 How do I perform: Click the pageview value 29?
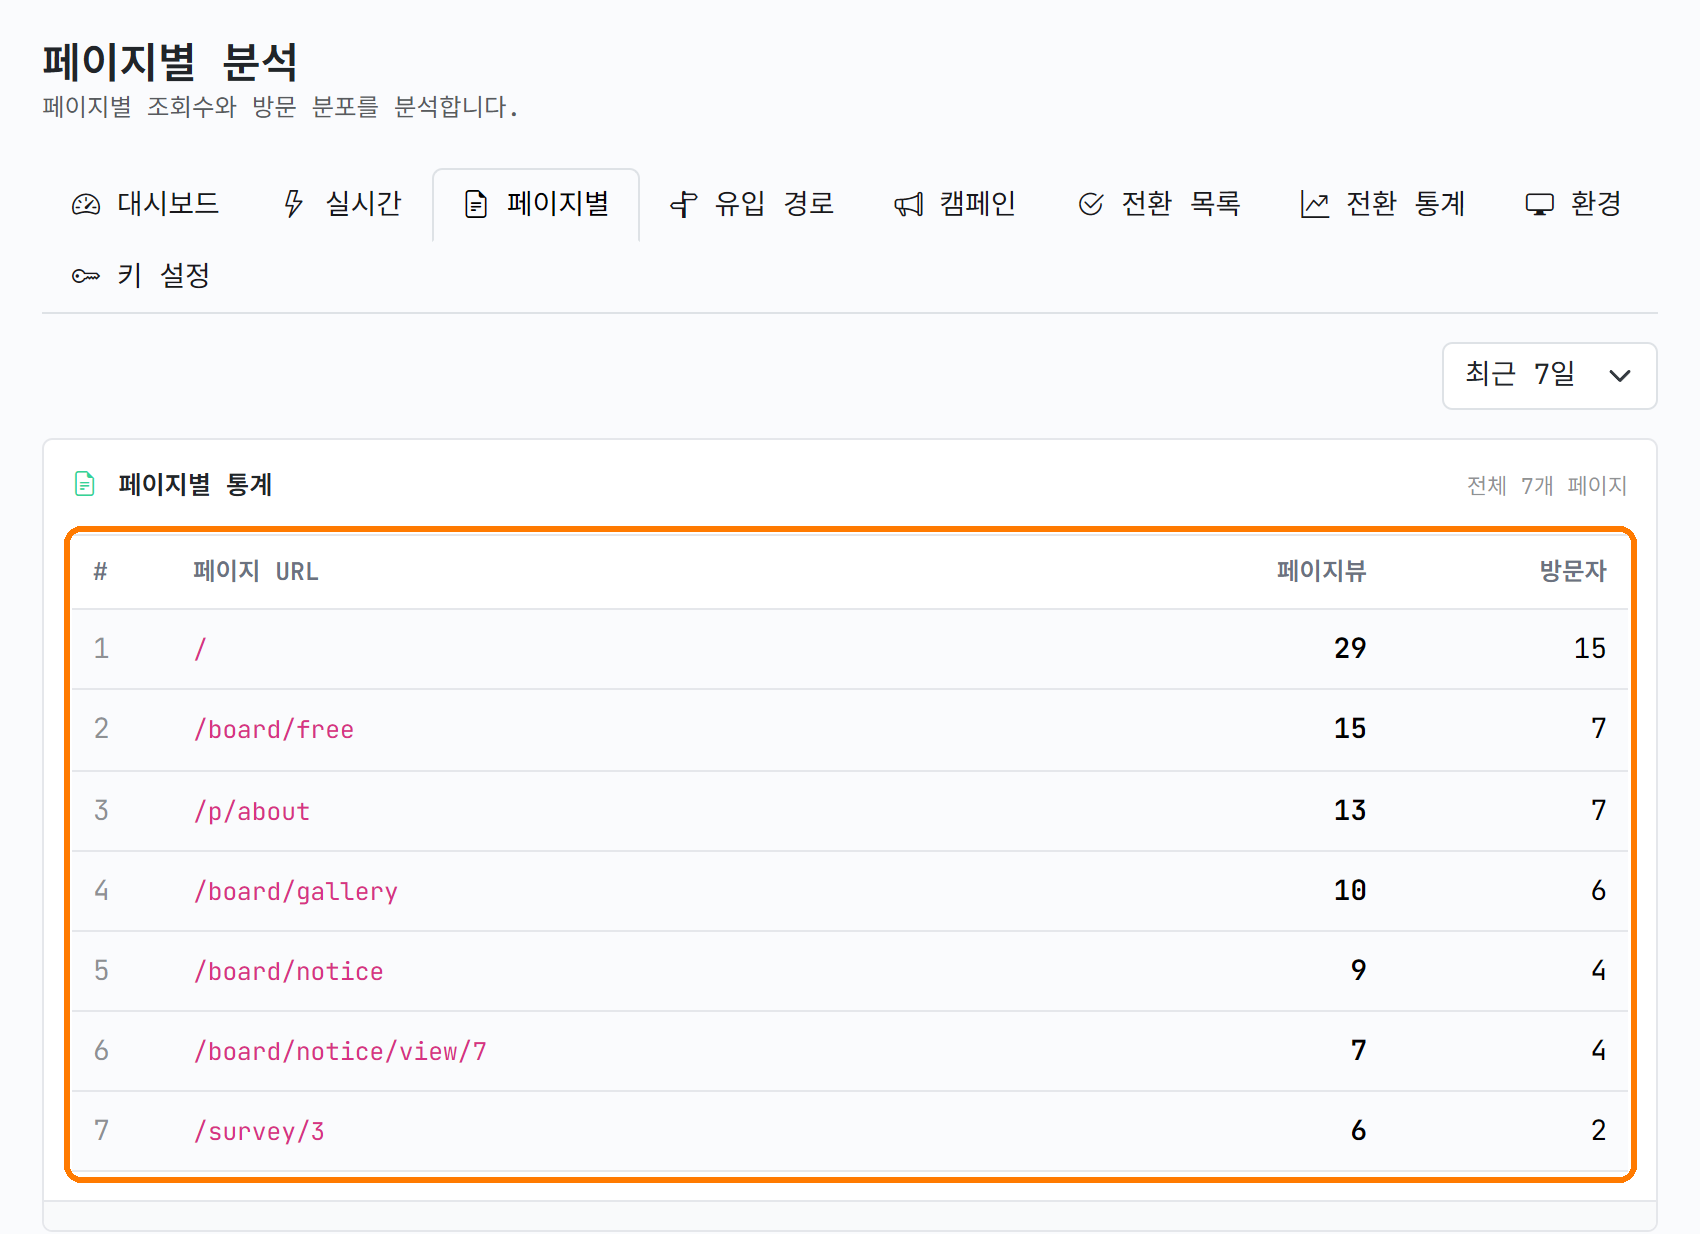(x=1350, y=649)
